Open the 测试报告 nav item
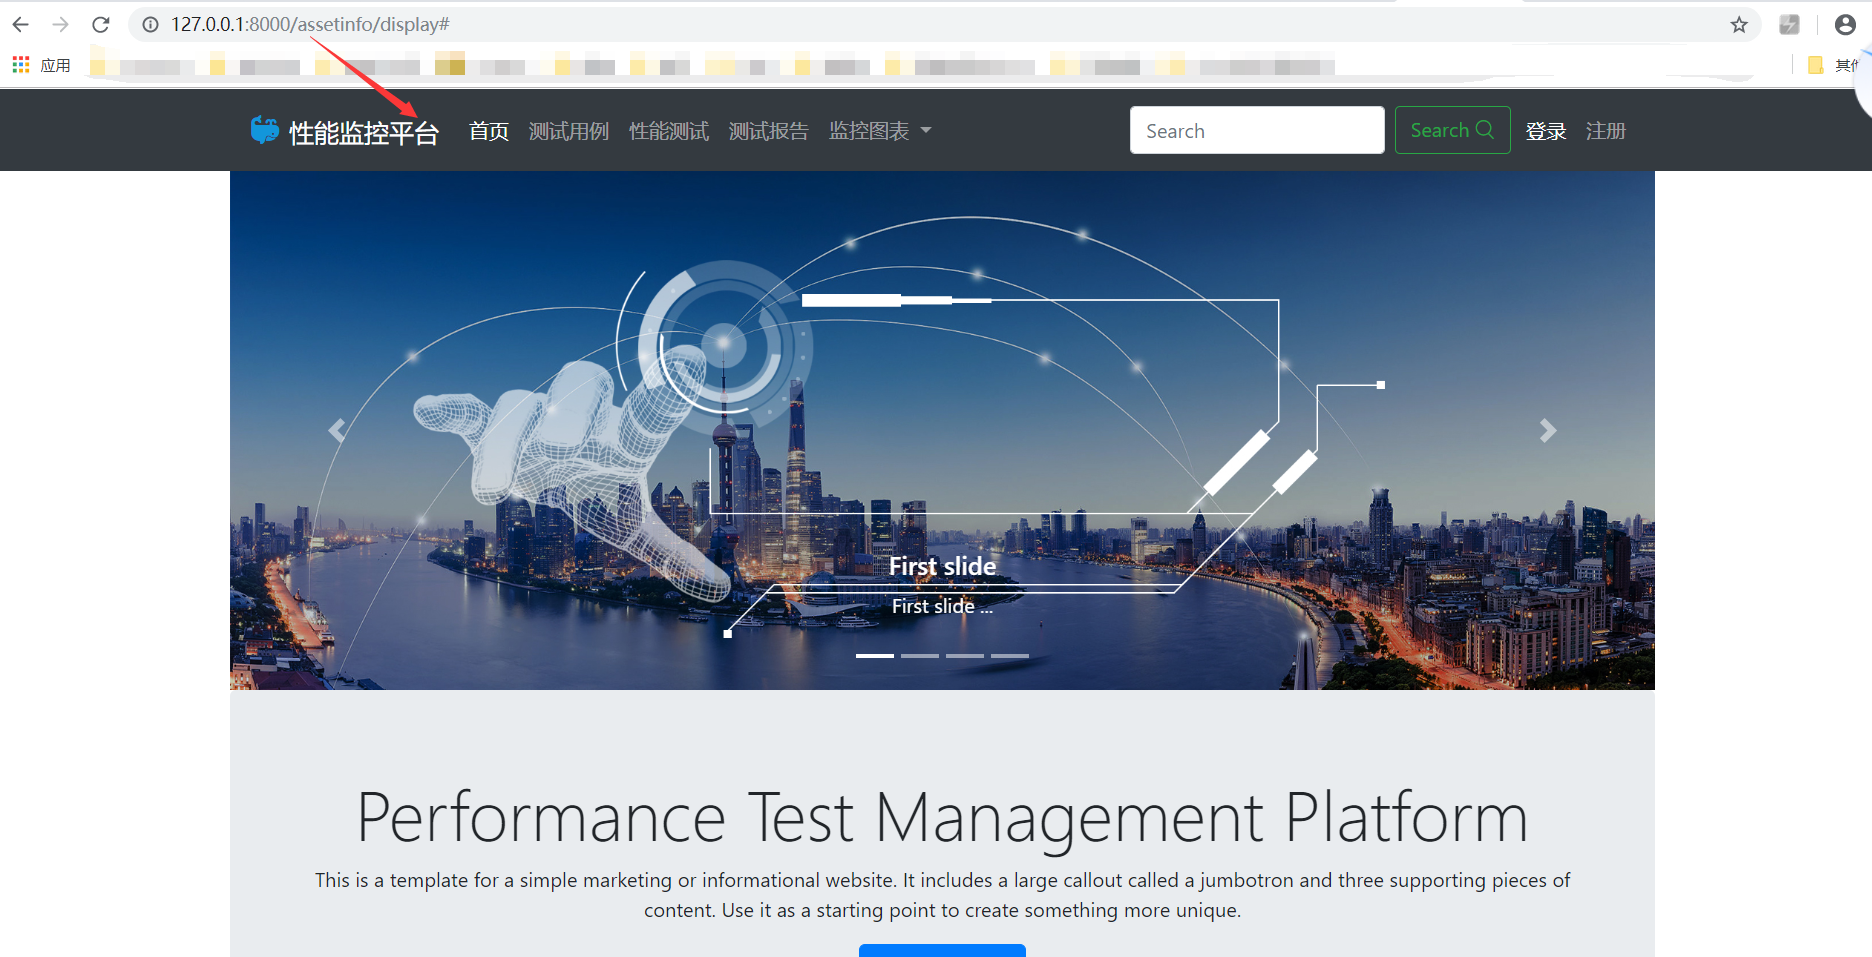1872x957 pixels. (769, 131)
